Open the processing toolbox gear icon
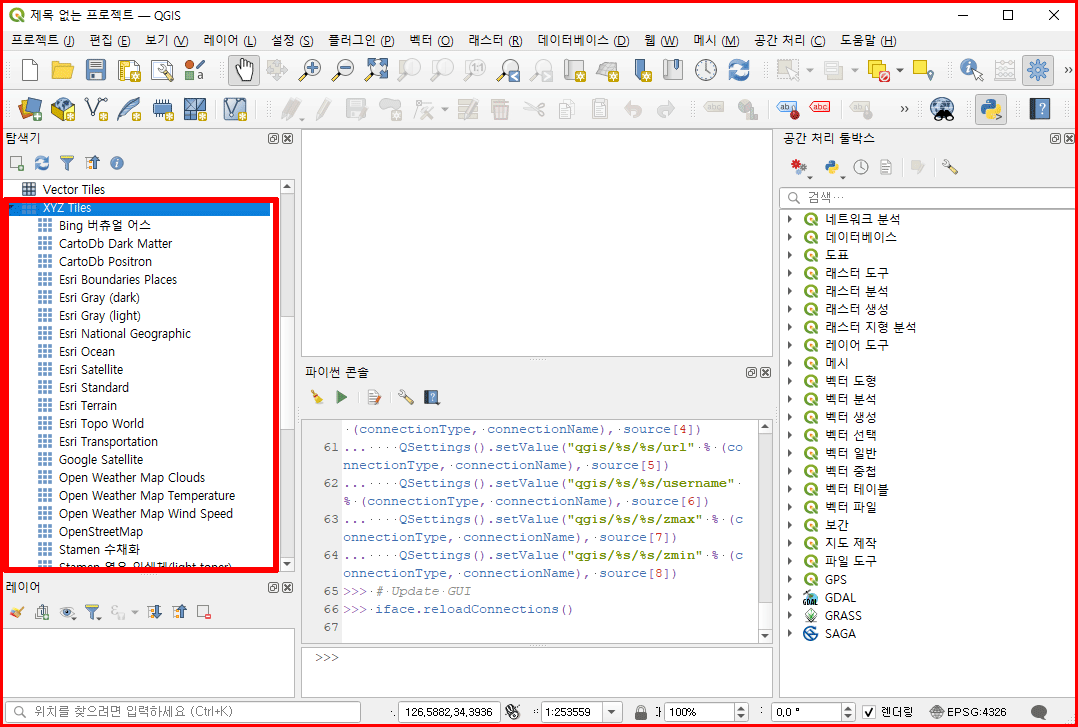 coord(1037,70)
